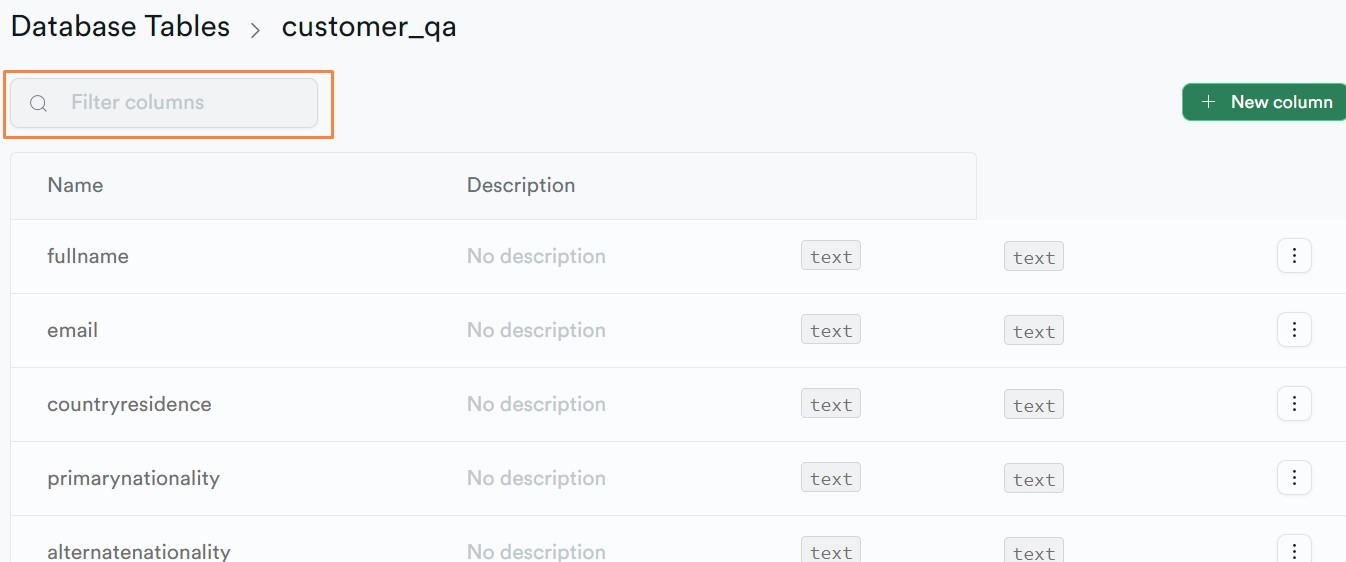The height and width of the screenshot is (562, 1346).
Task: Click the plus icon in New column
Action: [x=1208, y=102]
